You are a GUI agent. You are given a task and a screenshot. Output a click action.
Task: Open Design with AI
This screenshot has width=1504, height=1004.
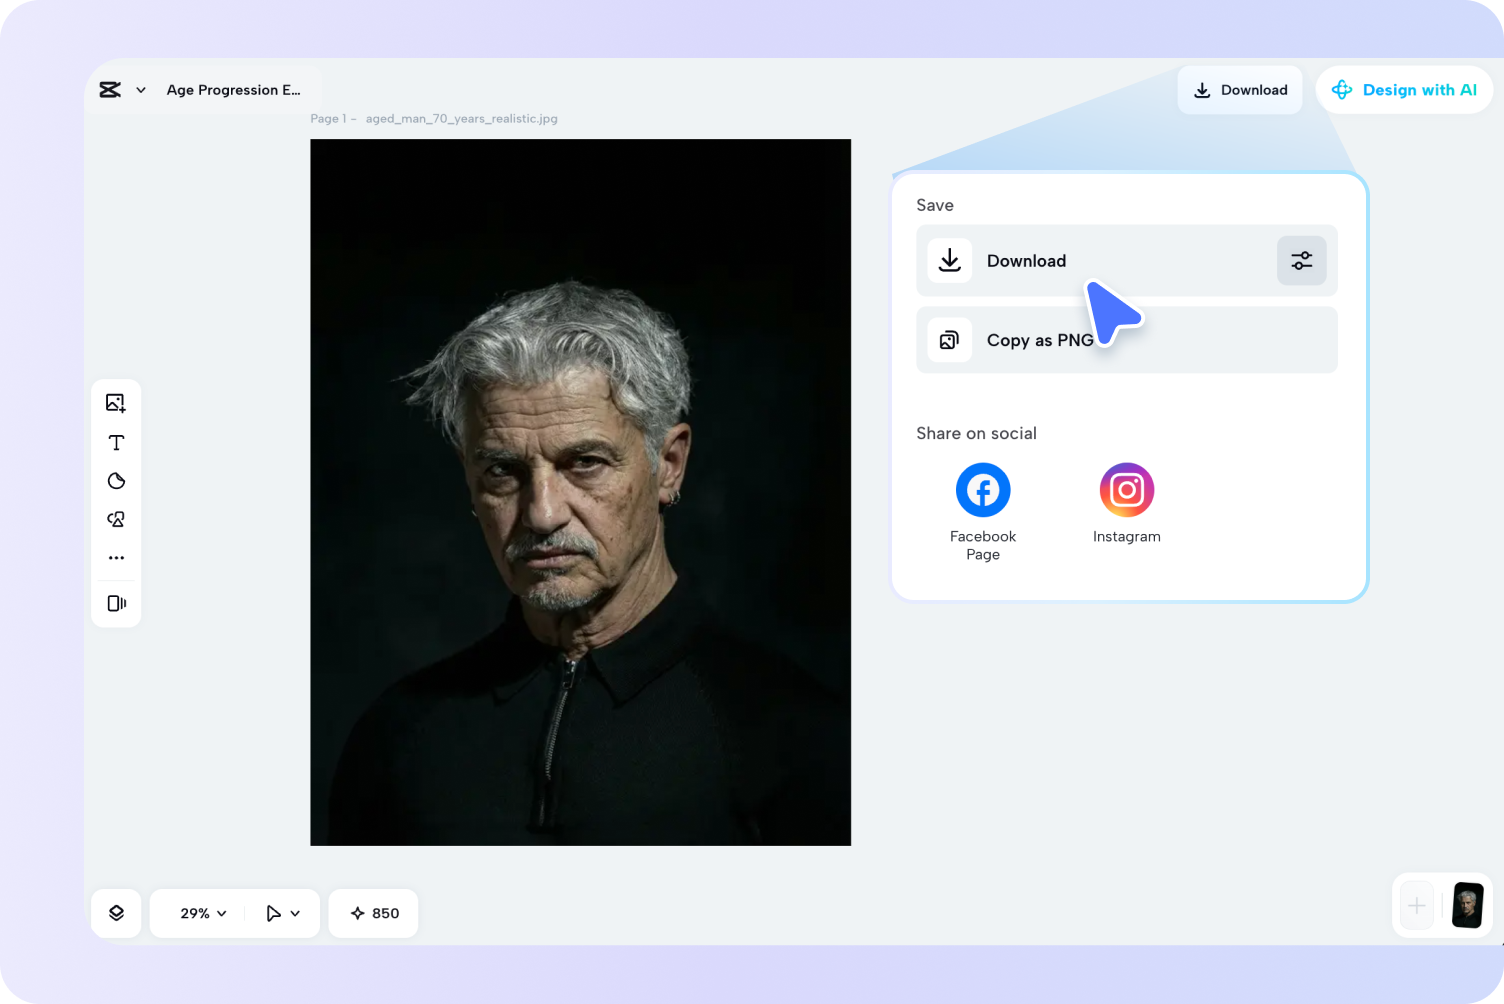click(x=1404, y=90)
